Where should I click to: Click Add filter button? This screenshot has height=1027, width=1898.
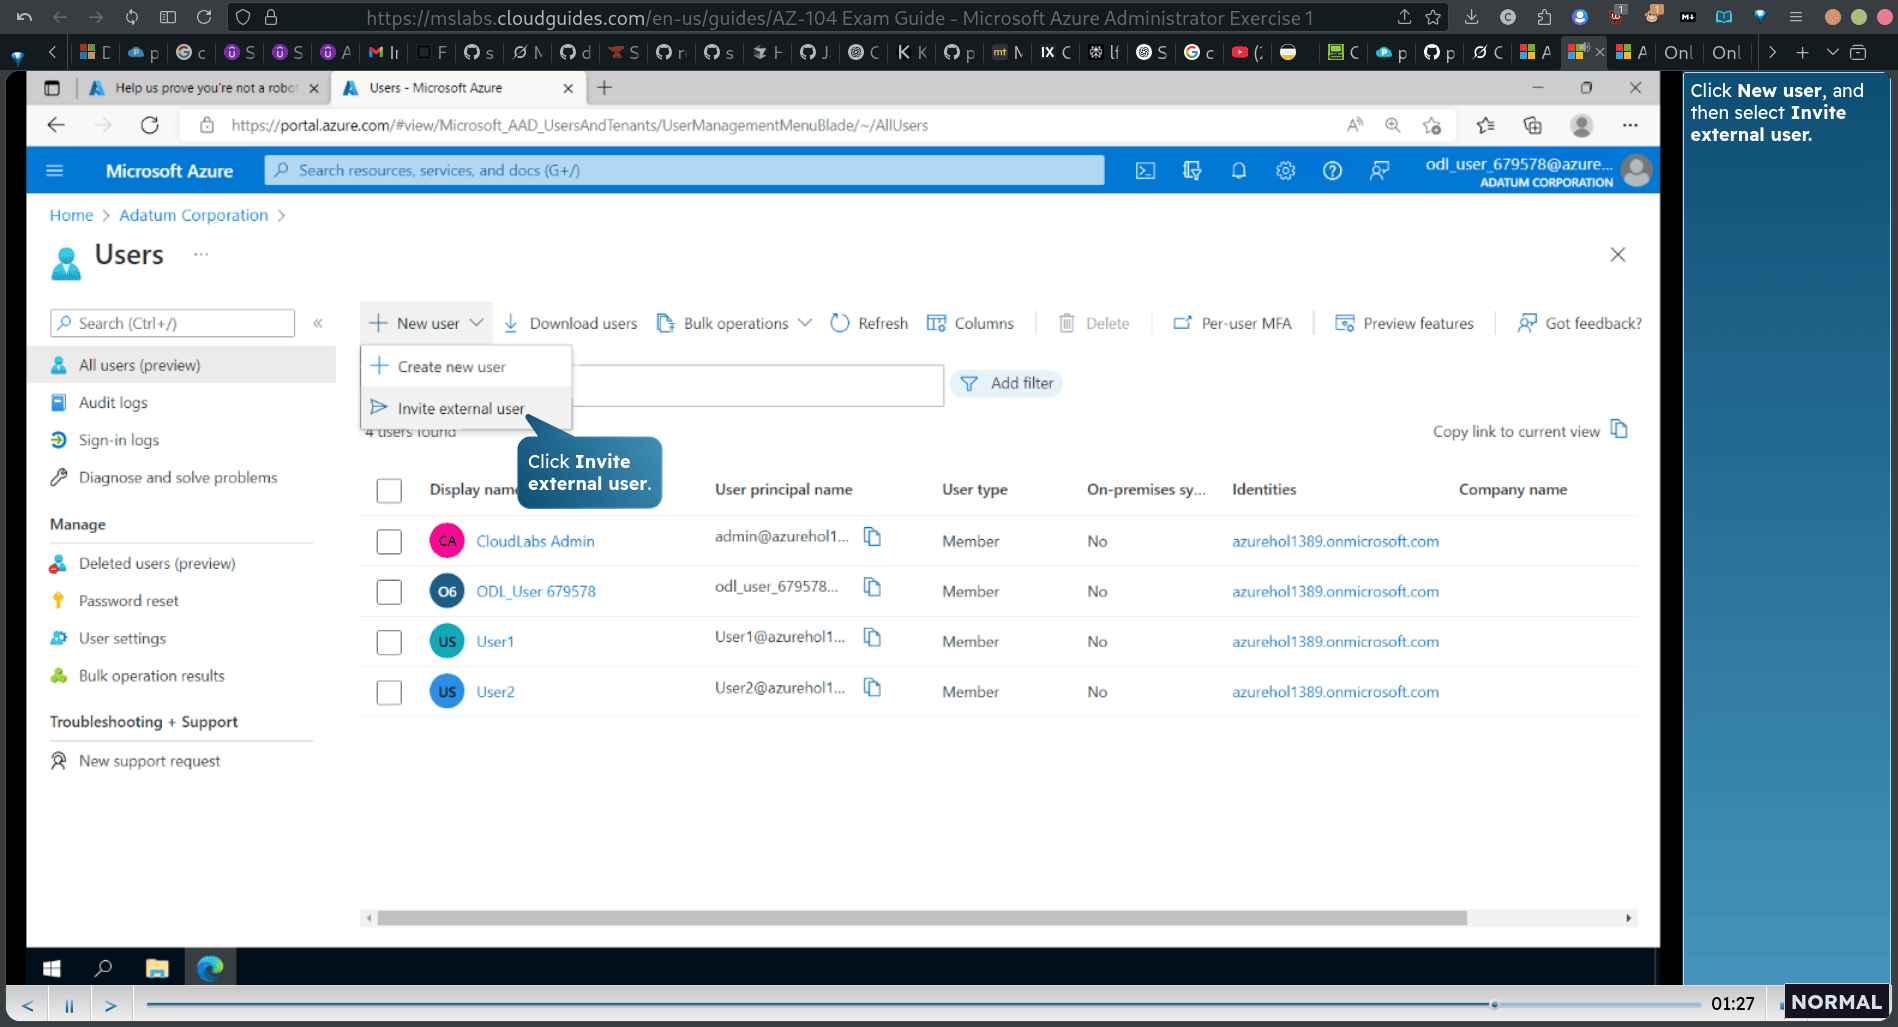[x=1006, y=383]
